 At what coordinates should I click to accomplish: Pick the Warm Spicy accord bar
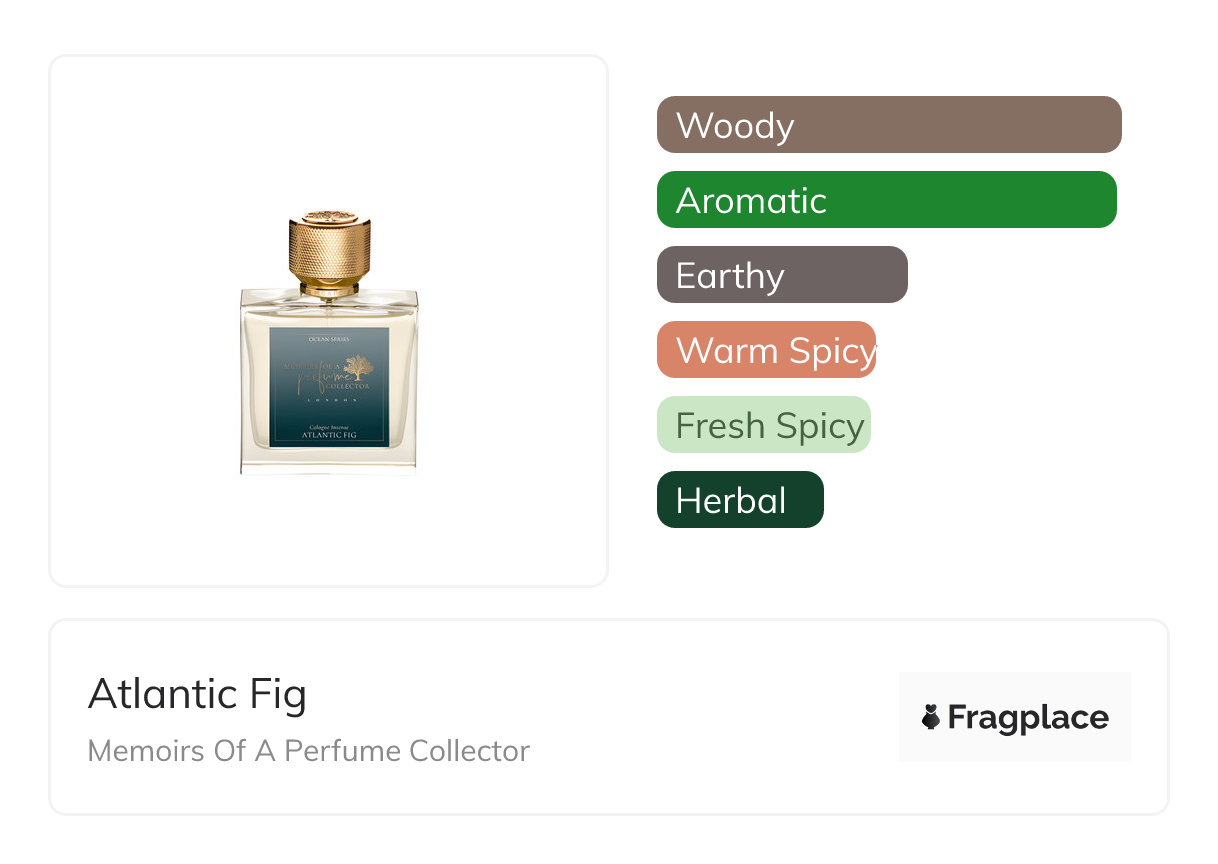click(x=766, y=350)
